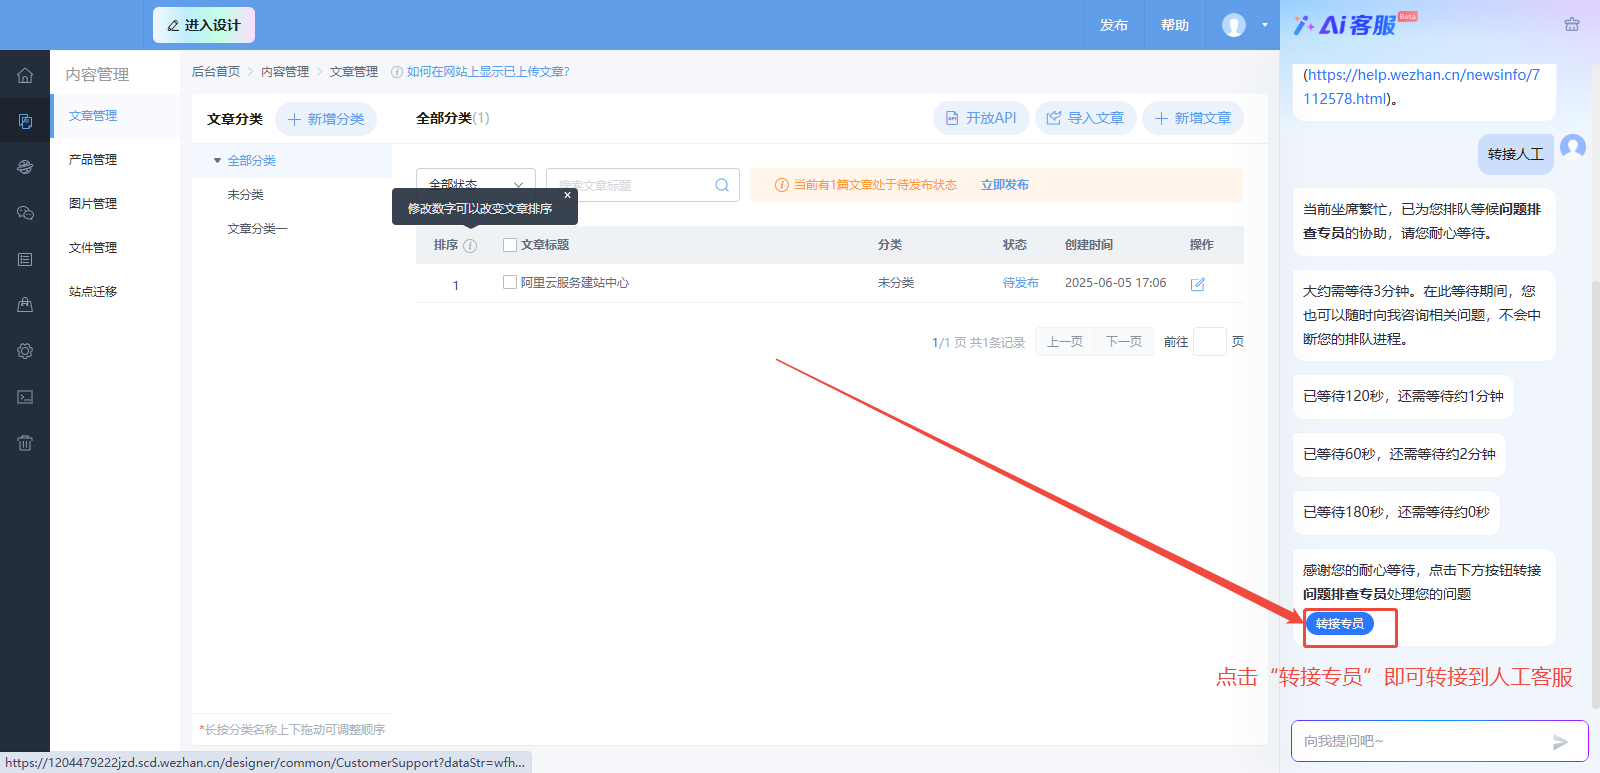Click 发布 in the top bar

1114,25
